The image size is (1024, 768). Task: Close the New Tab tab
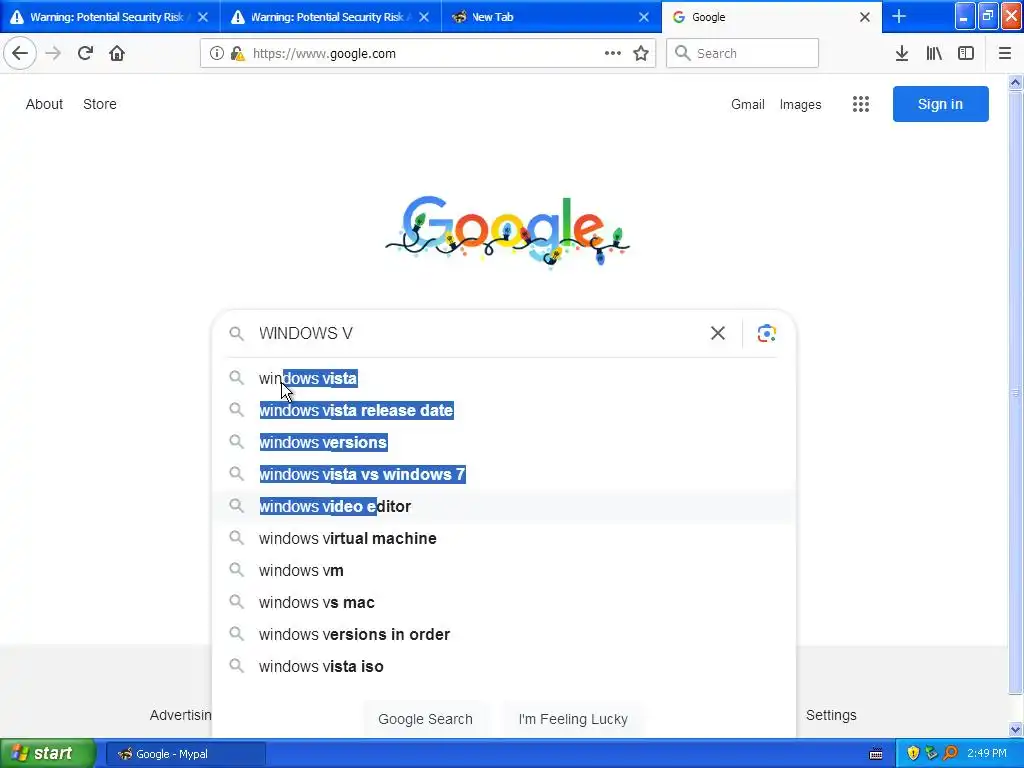644,17
